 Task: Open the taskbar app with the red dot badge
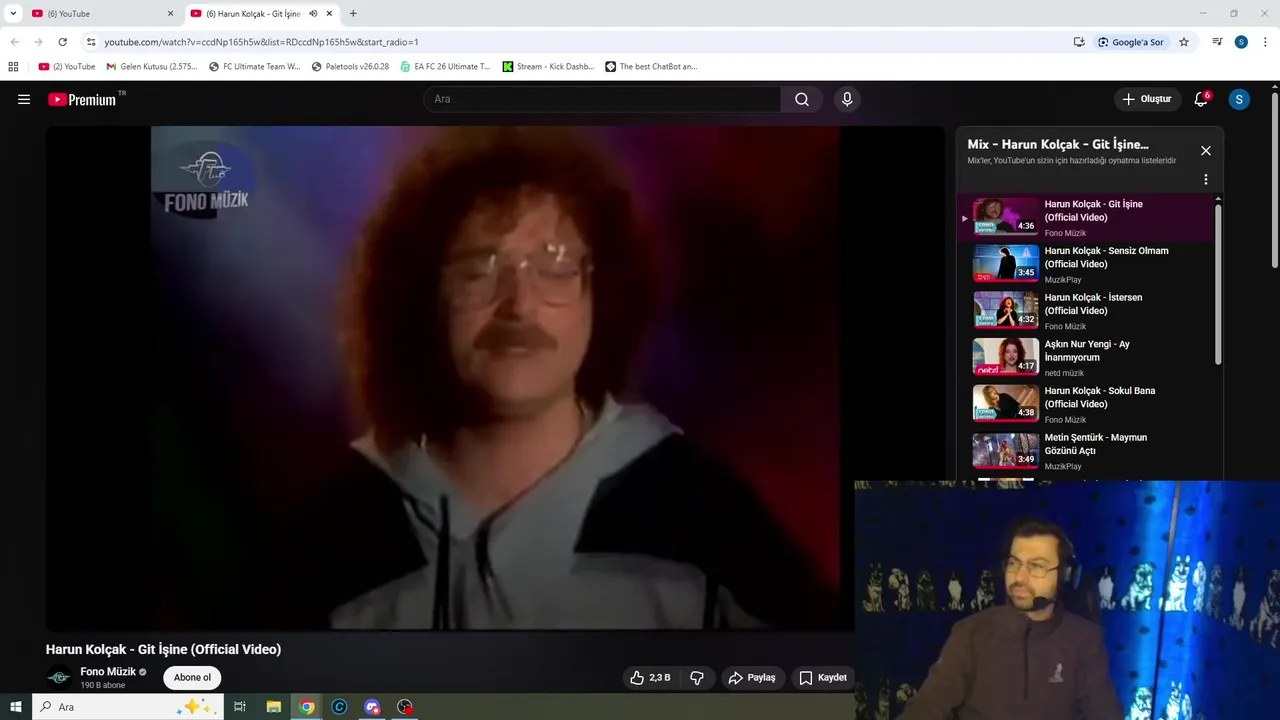405,707
